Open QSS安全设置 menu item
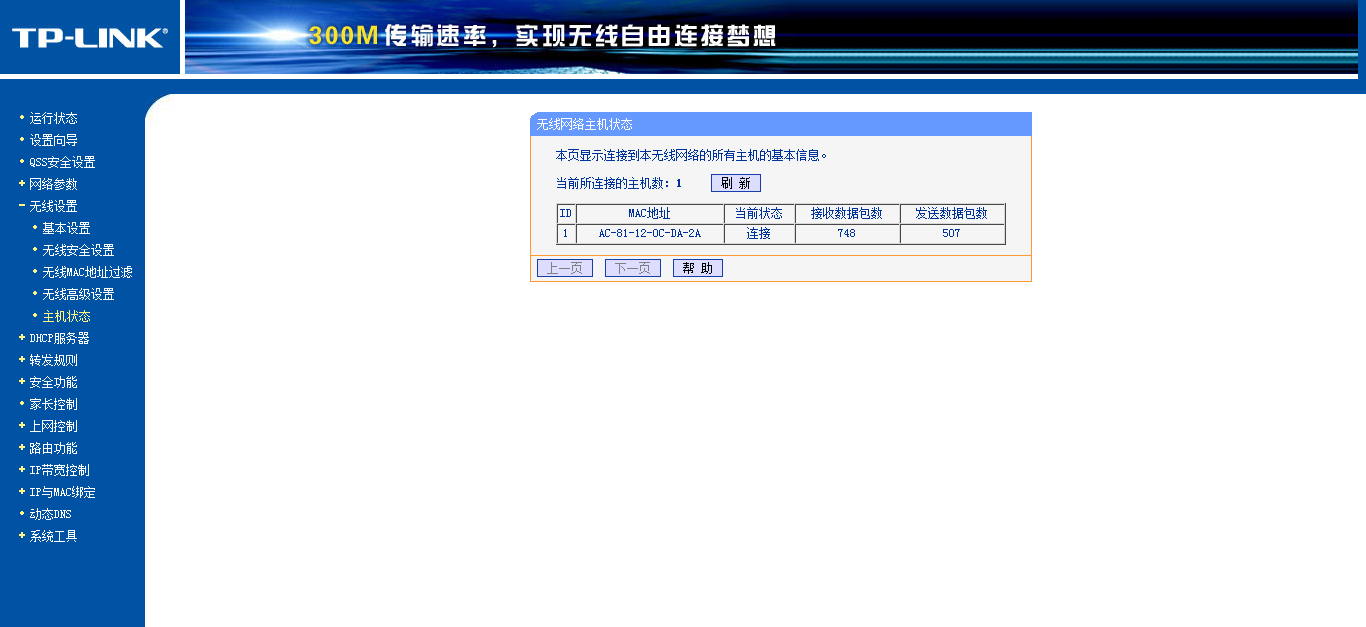This screenshot has width=1366, height=627. [x=62, y=162]
